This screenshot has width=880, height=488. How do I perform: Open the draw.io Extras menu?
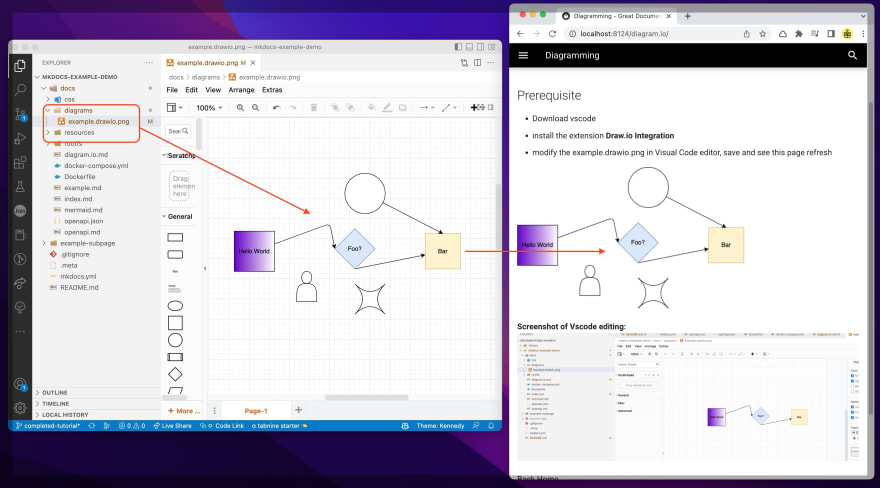pos(272,90)
